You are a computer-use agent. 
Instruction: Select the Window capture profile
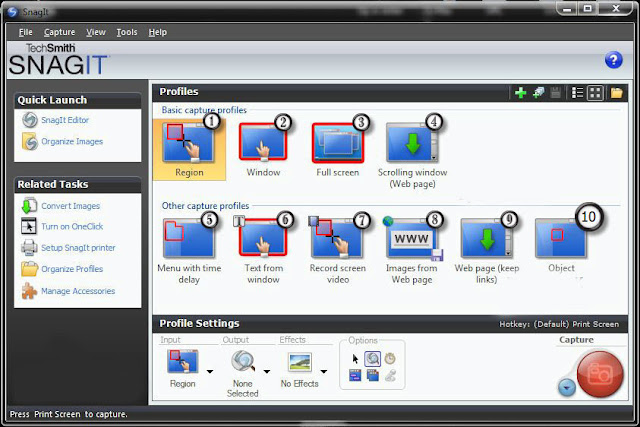263,149
